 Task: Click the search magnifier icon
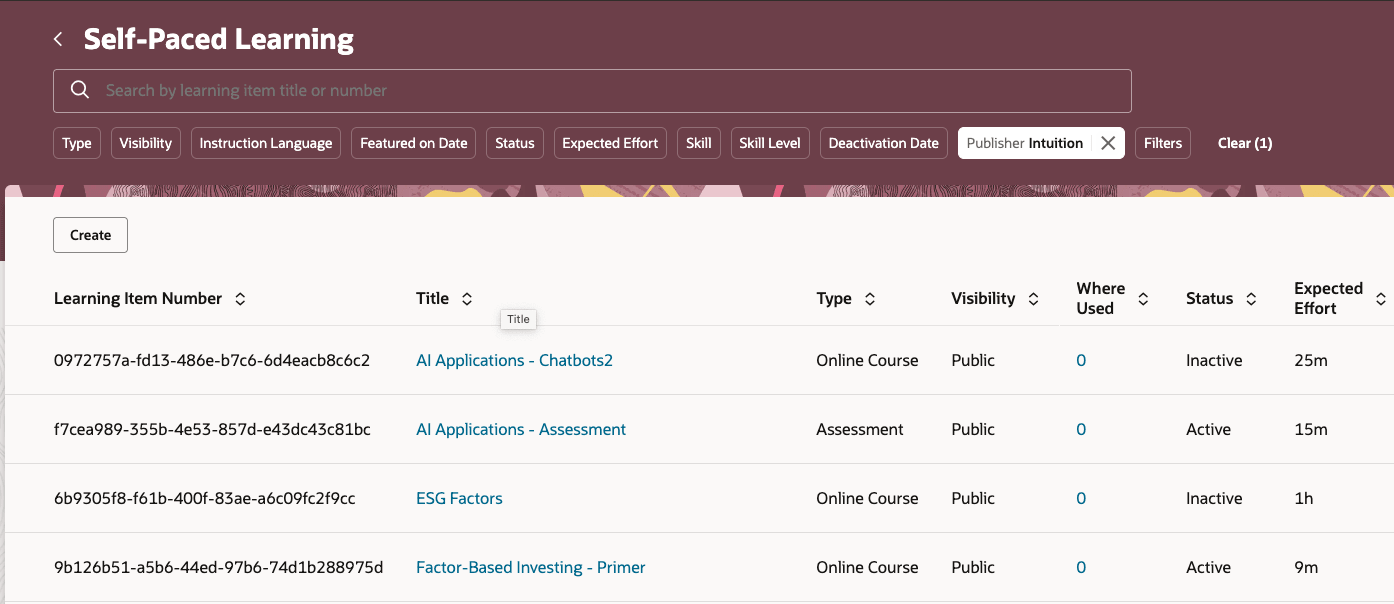tap(79, 89)
